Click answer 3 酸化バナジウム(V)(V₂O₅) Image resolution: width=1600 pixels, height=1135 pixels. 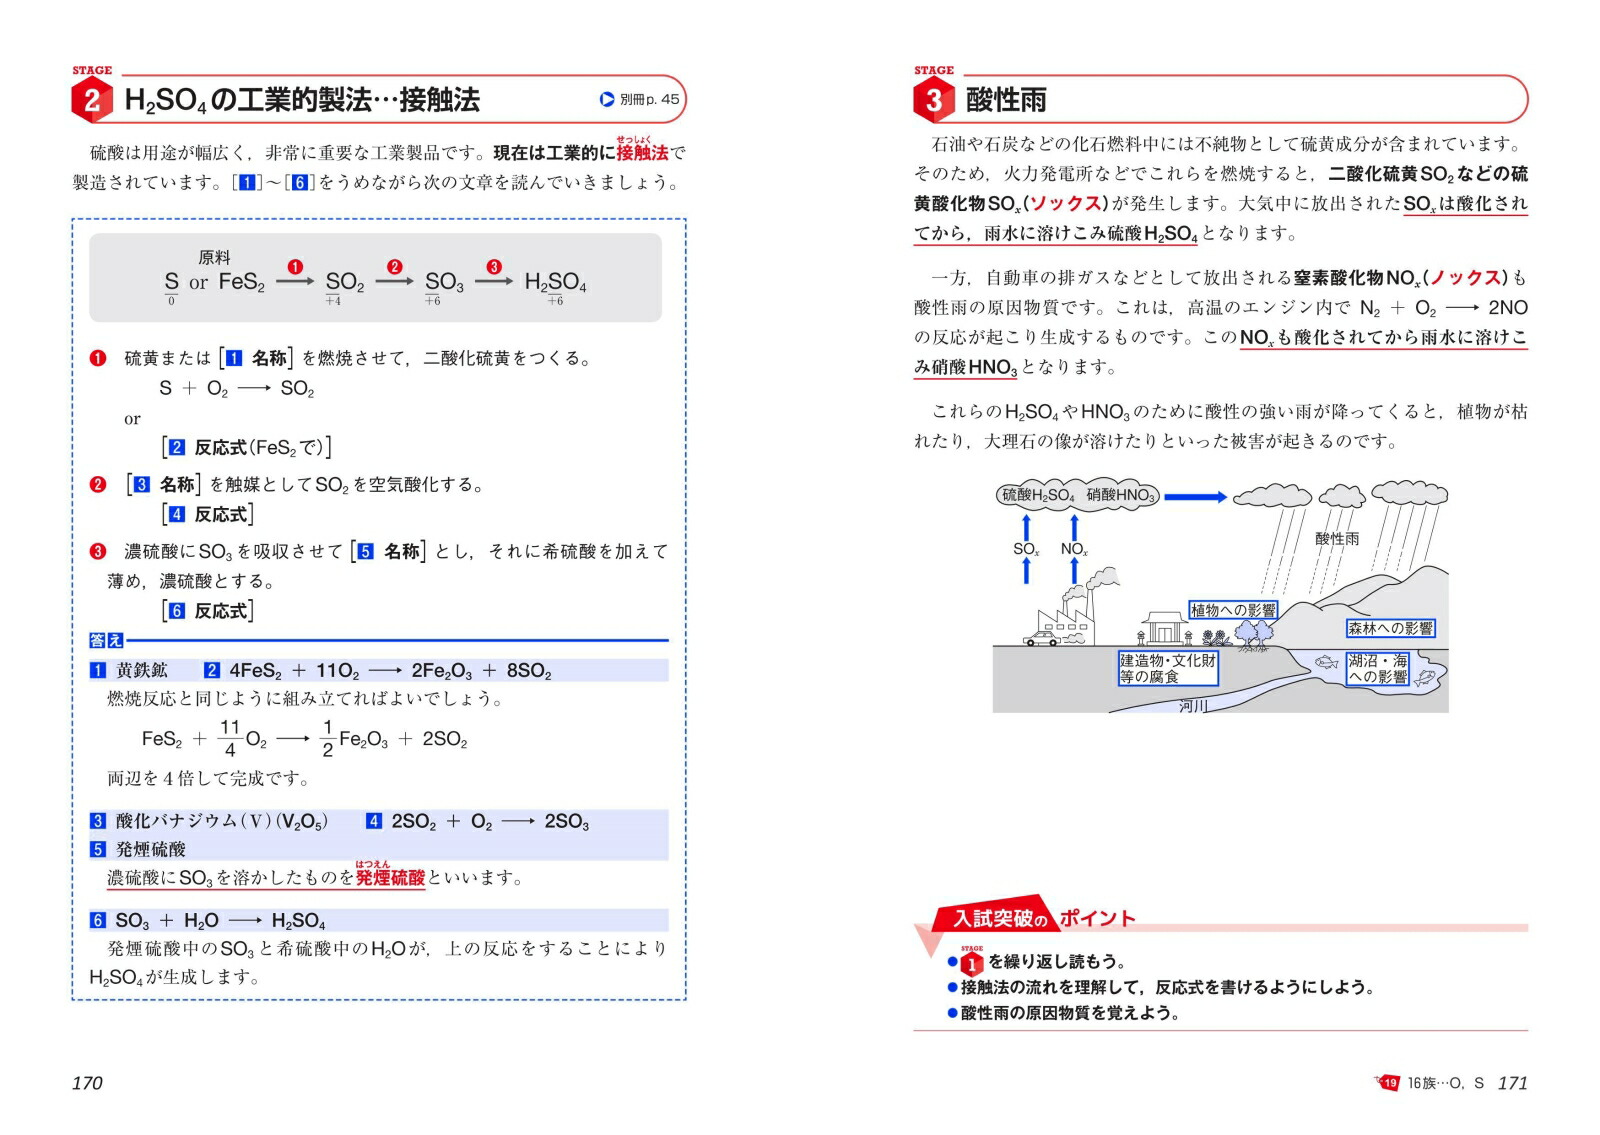pyautogui.click(x=209, y=821)
